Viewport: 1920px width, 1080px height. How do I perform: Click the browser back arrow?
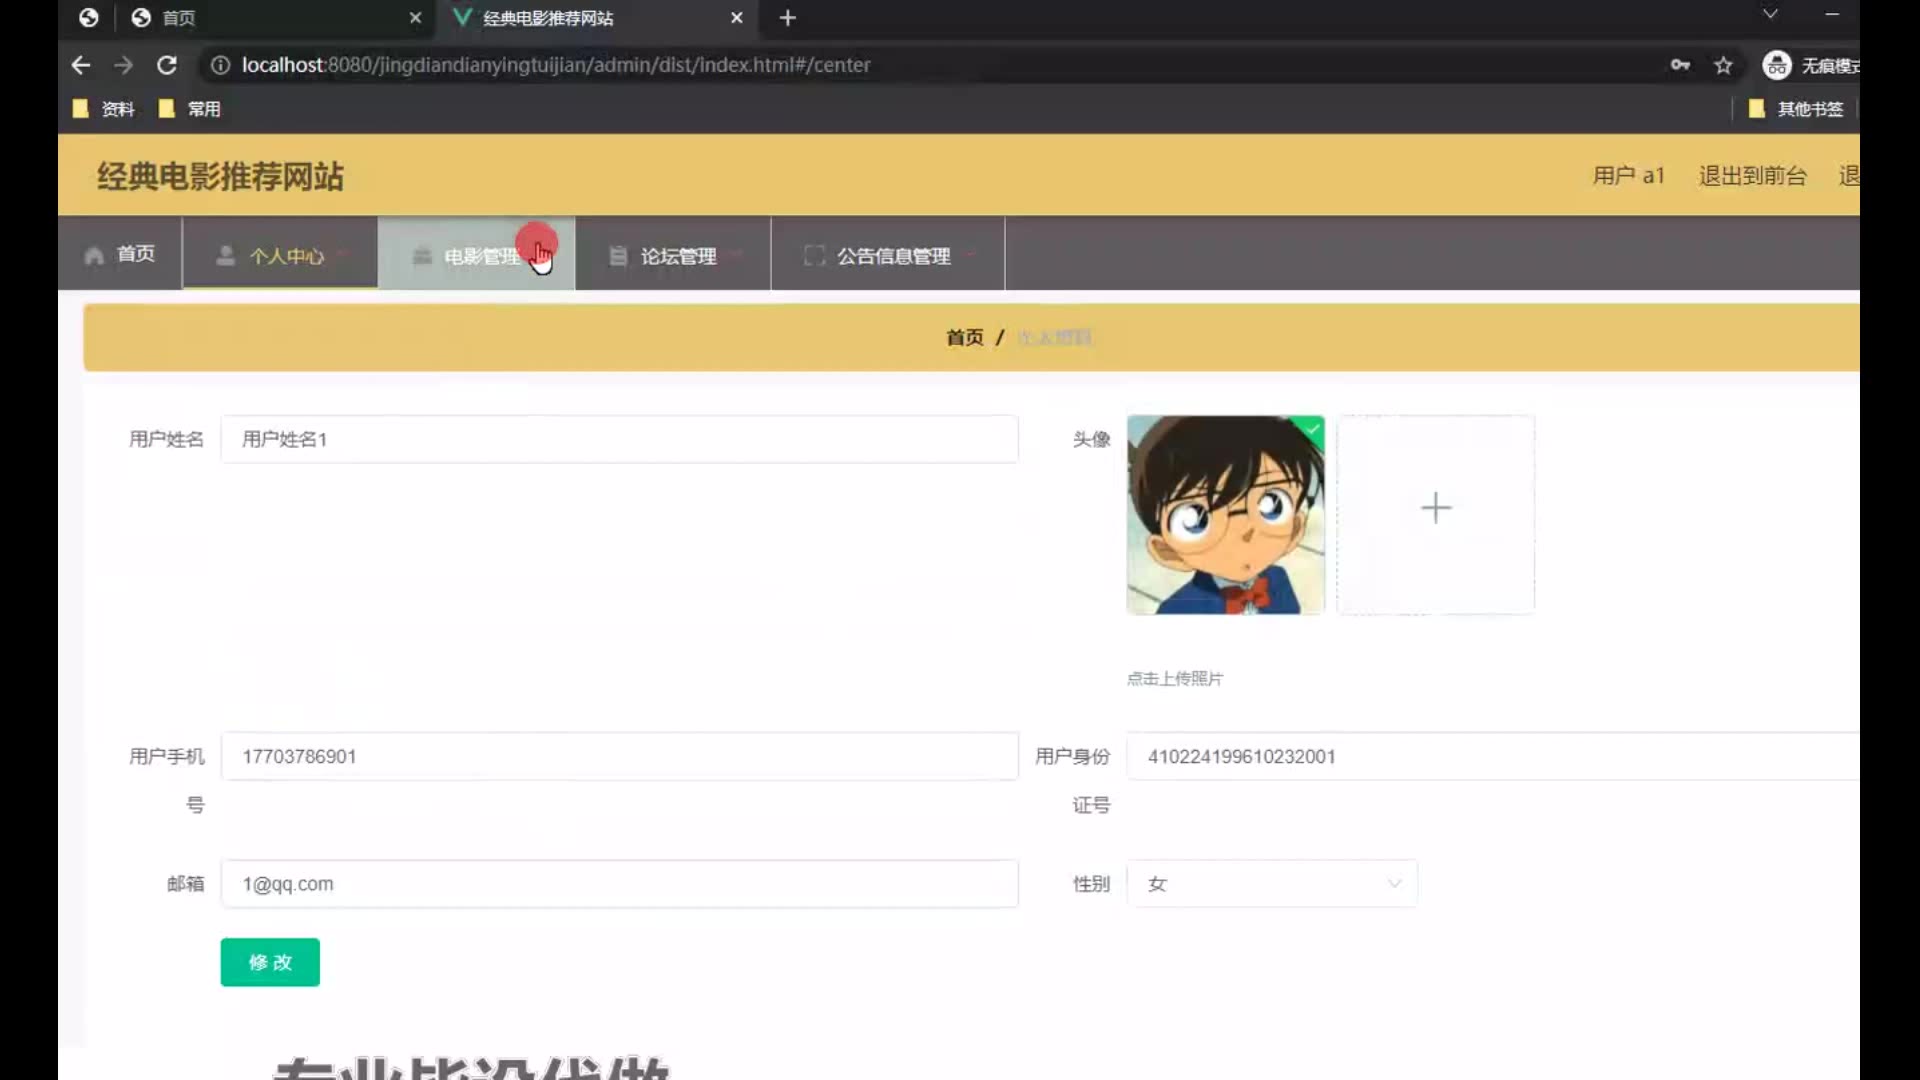click(x=81, y=65)
